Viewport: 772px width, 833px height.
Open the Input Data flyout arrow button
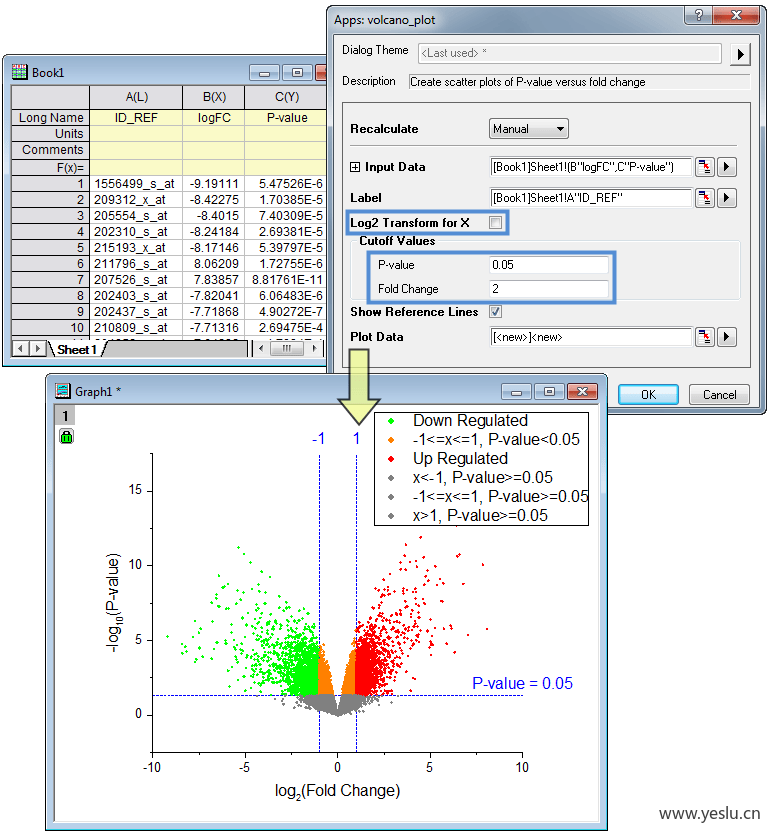click(x=726, y=167)
